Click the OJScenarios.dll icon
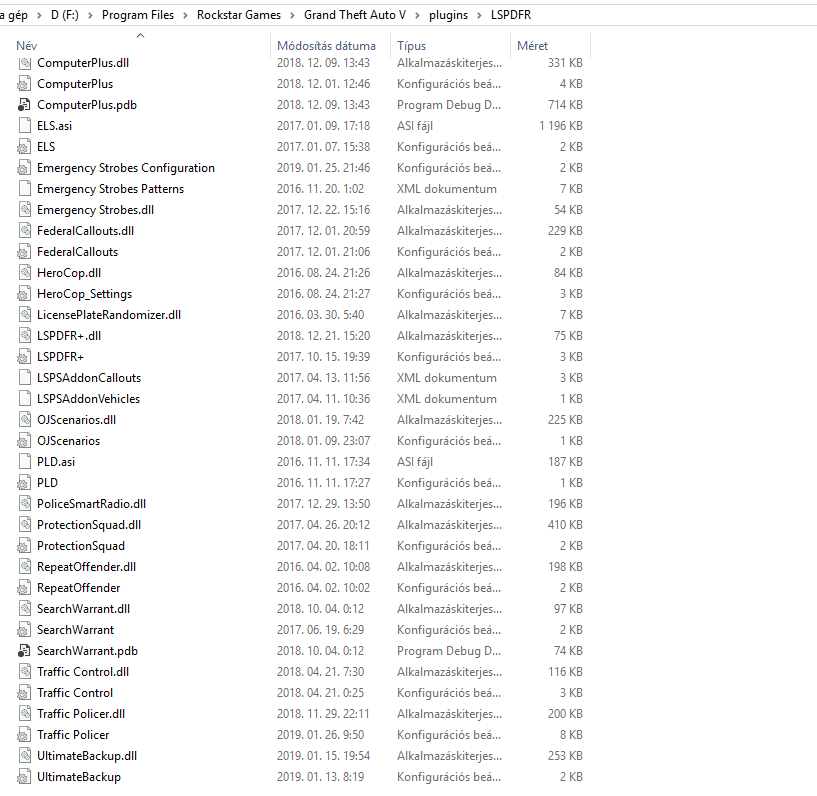 pyautogui.click(x=24, y=420)
